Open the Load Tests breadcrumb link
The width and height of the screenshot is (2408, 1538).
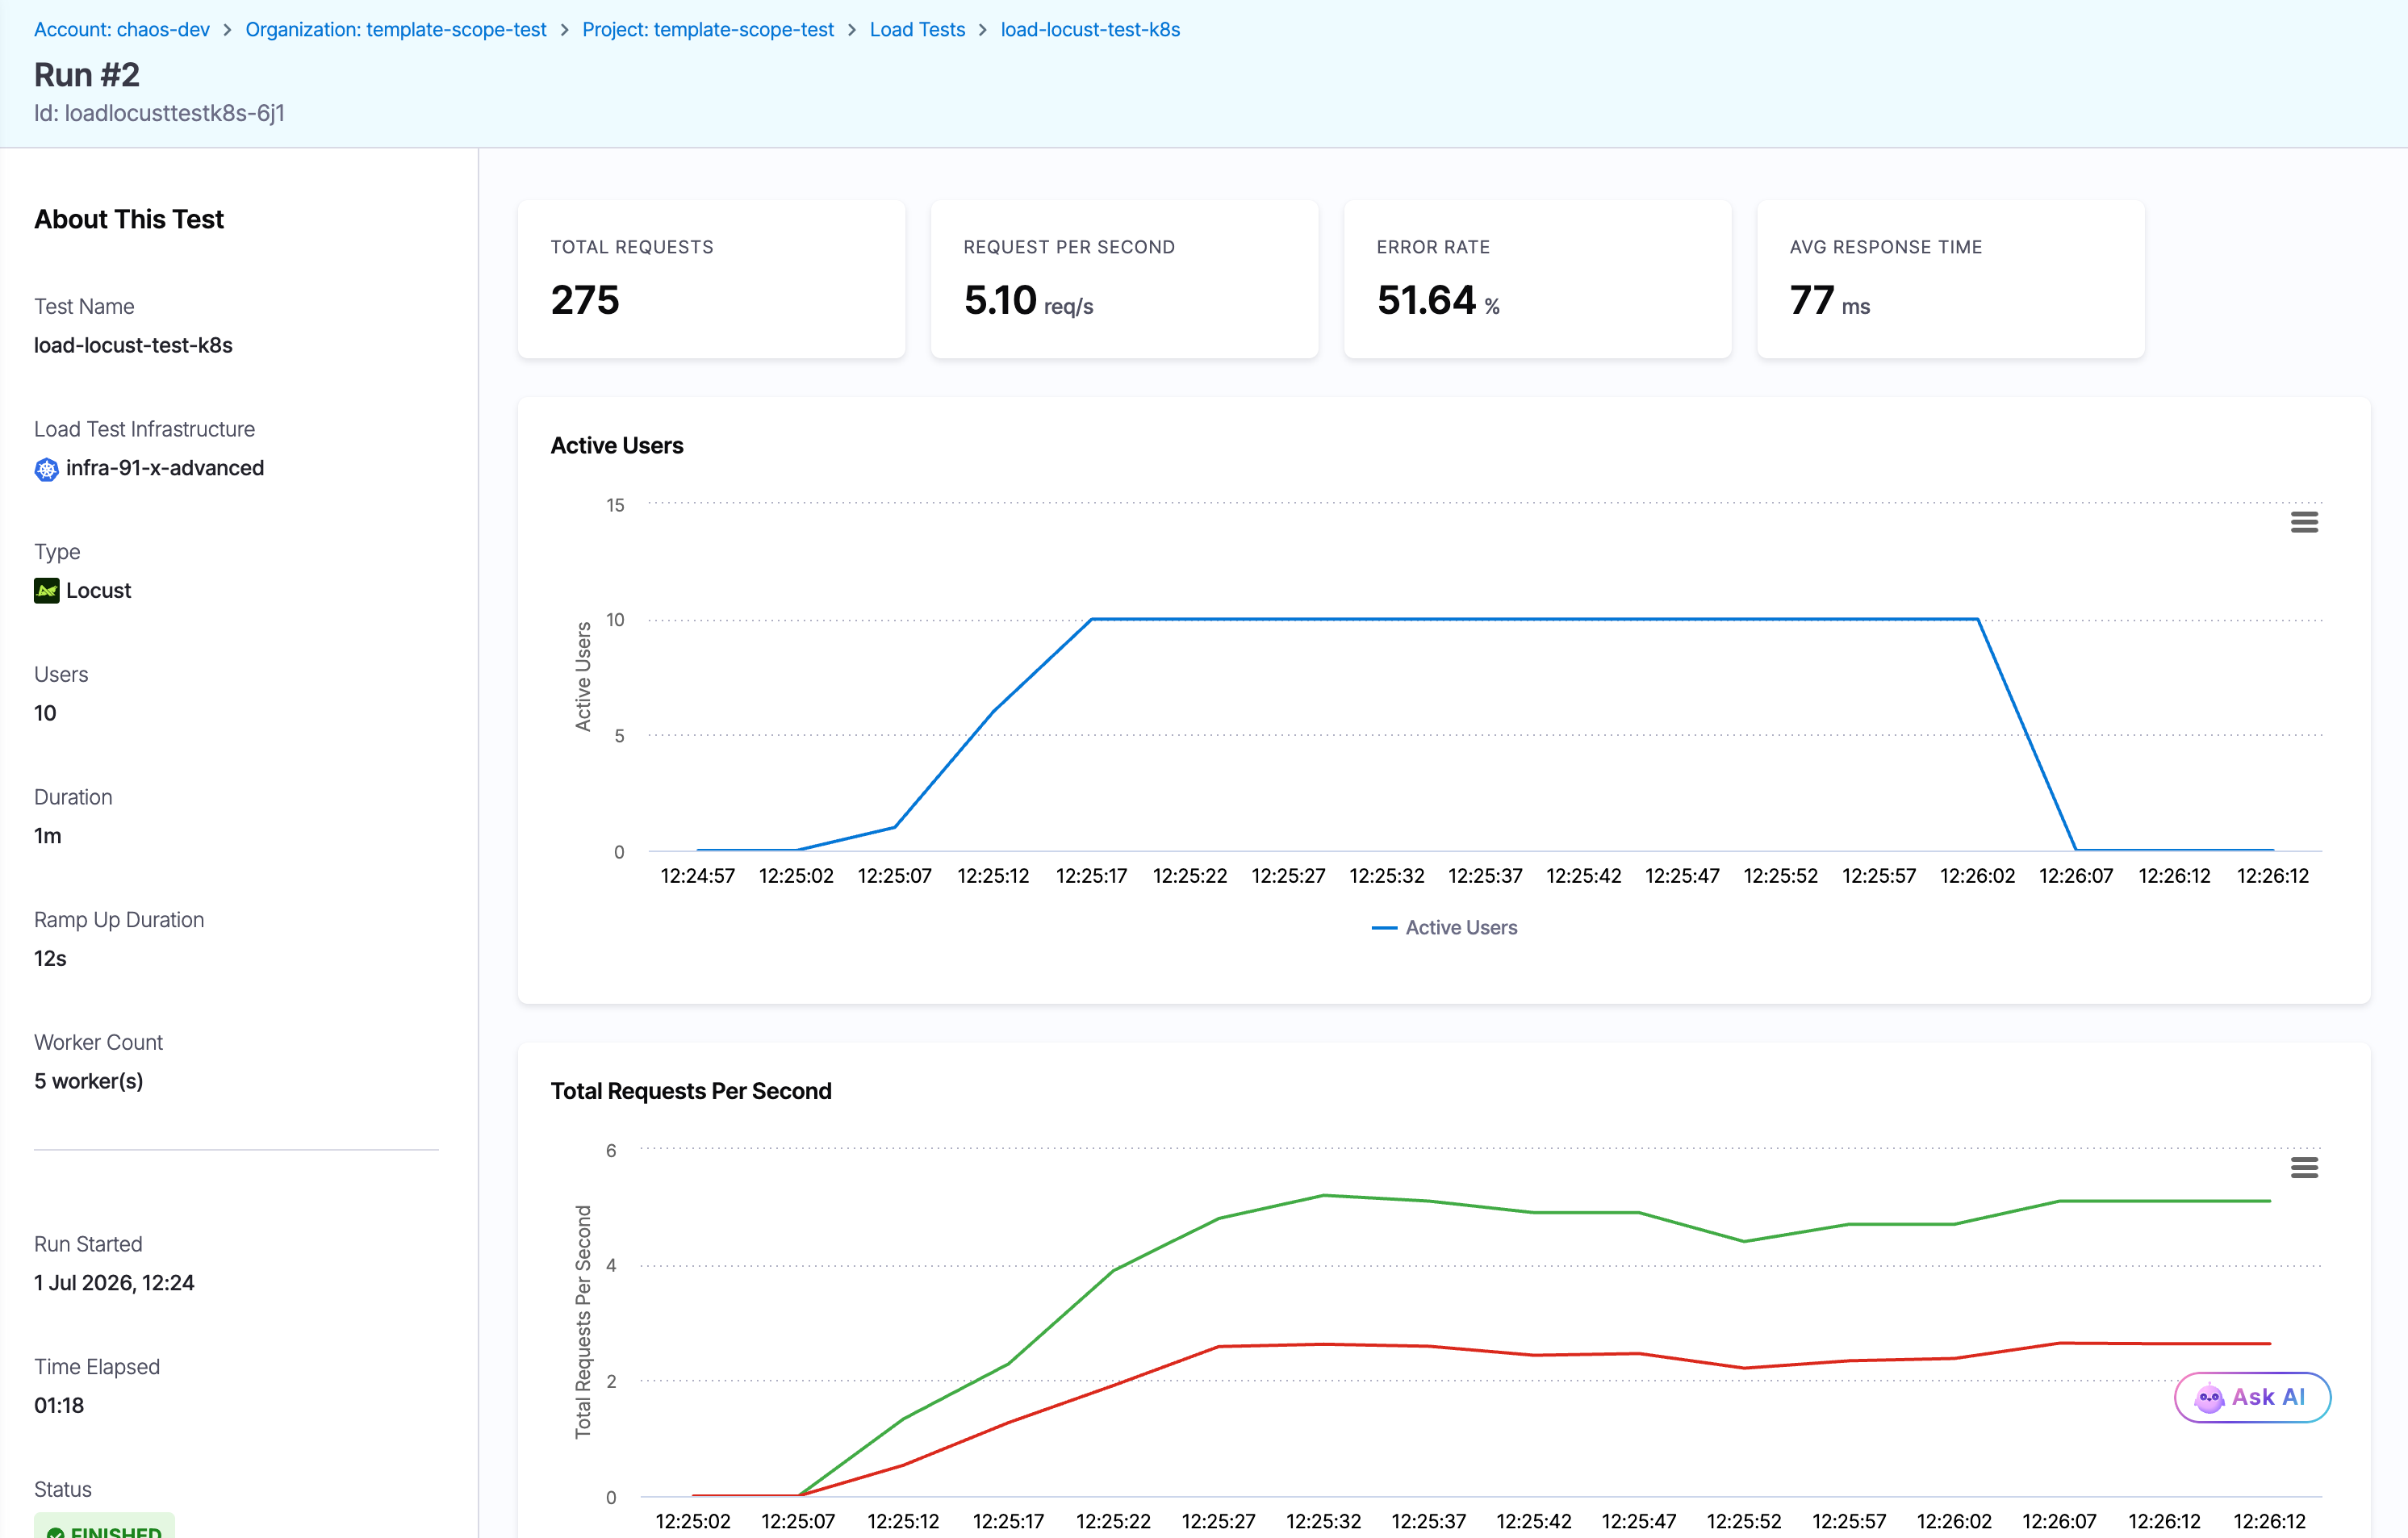click(x=917, y=30)
